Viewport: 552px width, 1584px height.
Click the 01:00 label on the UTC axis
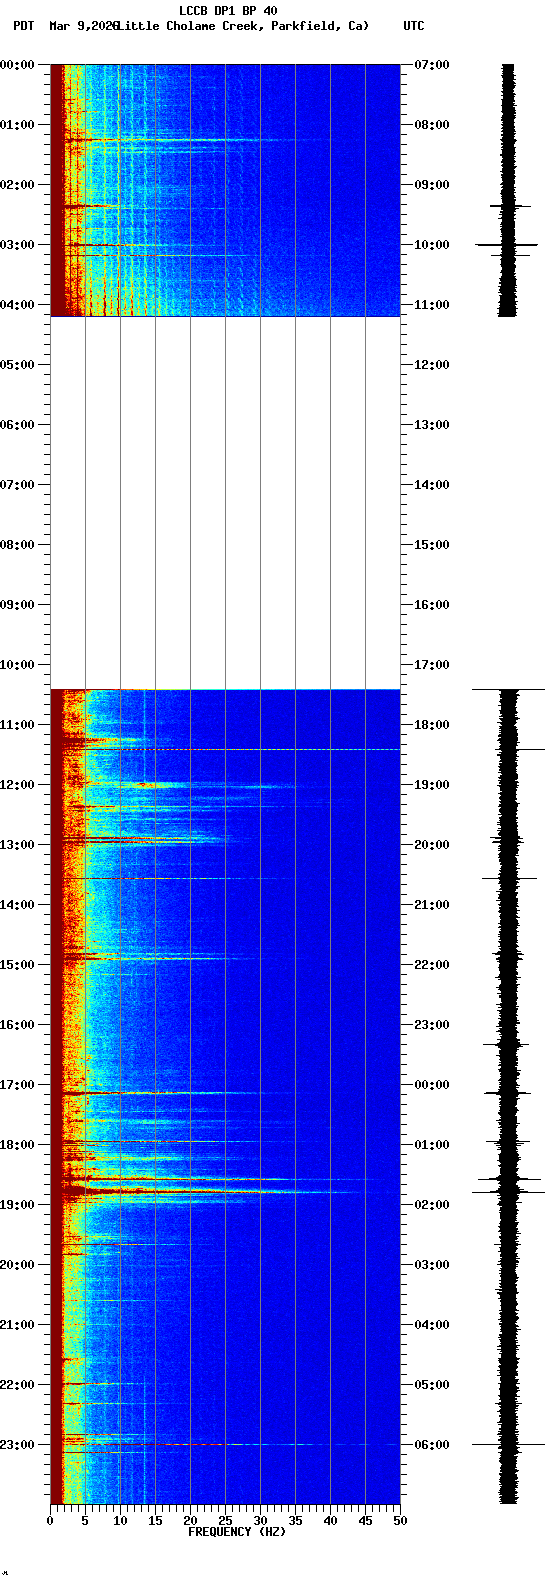pos(432,1144)
